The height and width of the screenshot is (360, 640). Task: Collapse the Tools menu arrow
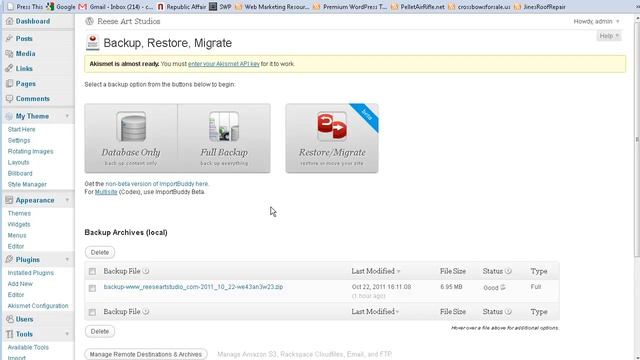click(67, 334)
